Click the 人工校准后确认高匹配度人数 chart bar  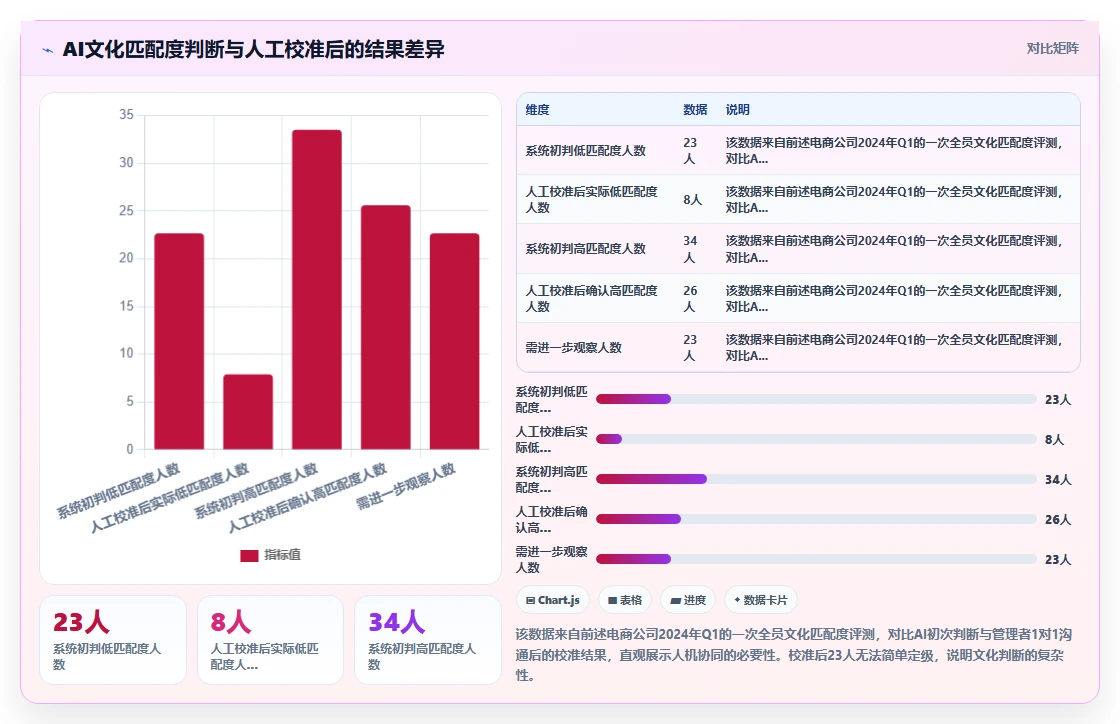coord(386,328)
